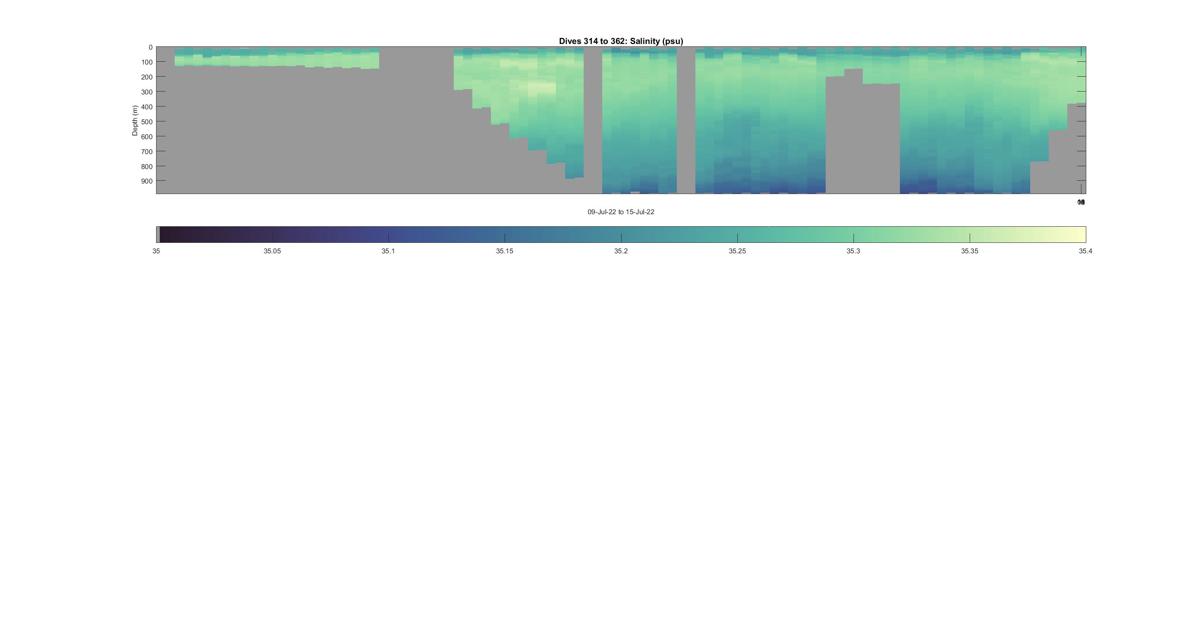Click the 35.4 label at the colorbar end
The width and height of the screenshot is (1200, 622).
coord(1085,252)
